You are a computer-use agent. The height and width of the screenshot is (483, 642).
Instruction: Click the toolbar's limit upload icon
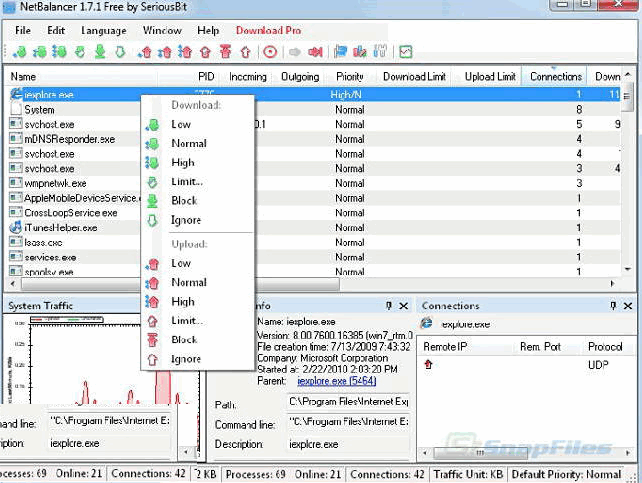coord(205,52)
